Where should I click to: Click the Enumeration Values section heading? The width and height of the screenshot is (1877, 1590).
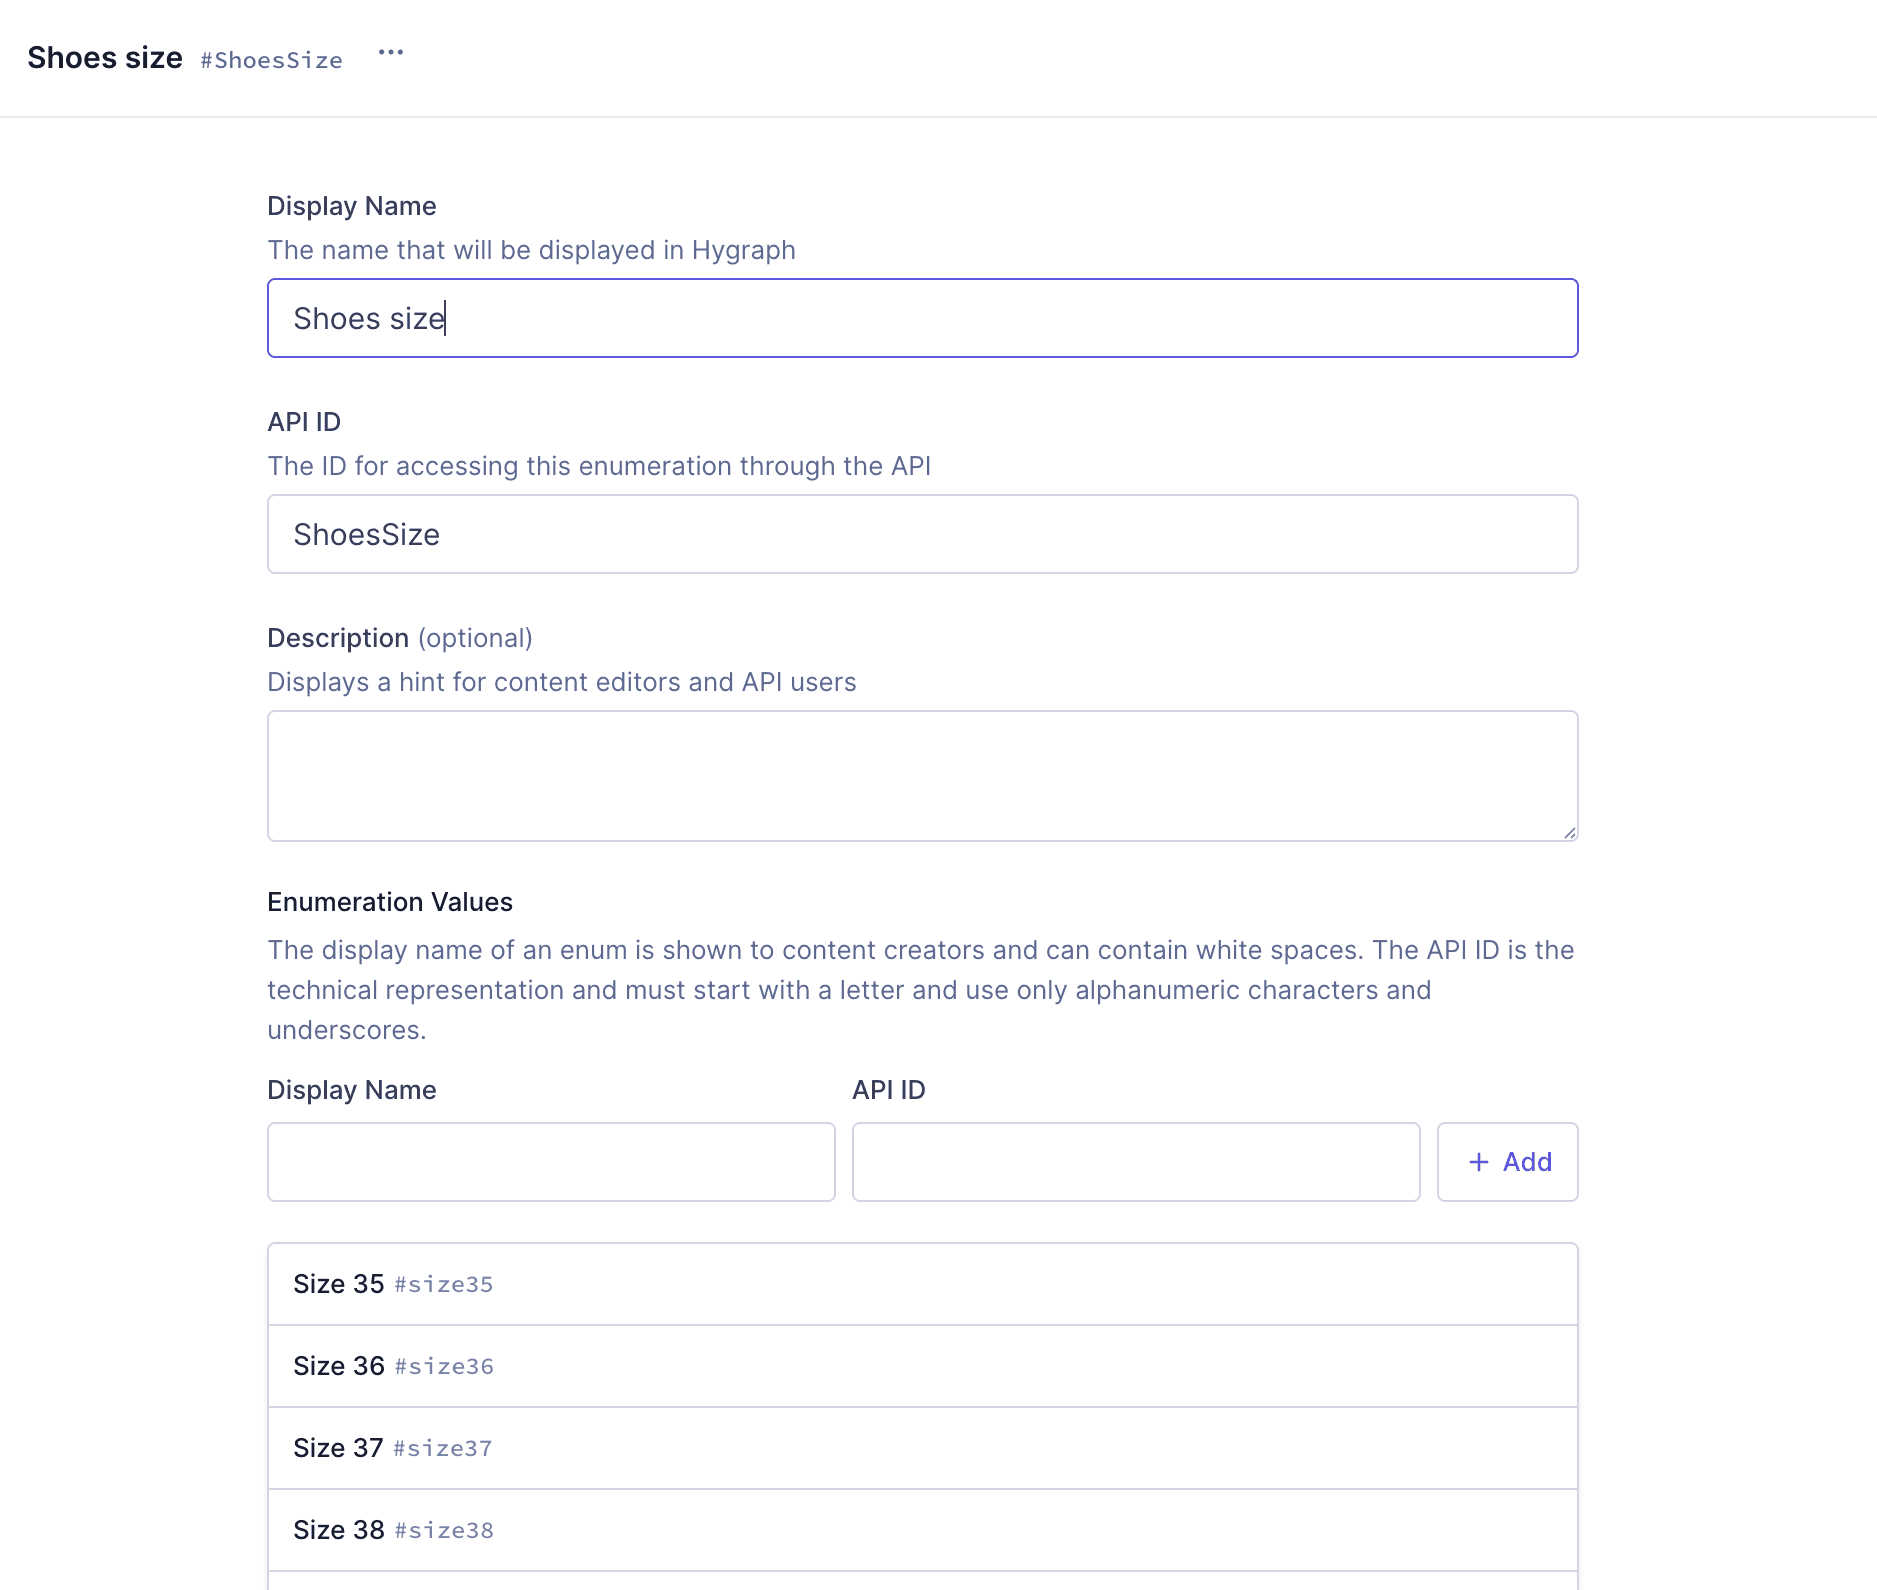(x=389, y=902)
